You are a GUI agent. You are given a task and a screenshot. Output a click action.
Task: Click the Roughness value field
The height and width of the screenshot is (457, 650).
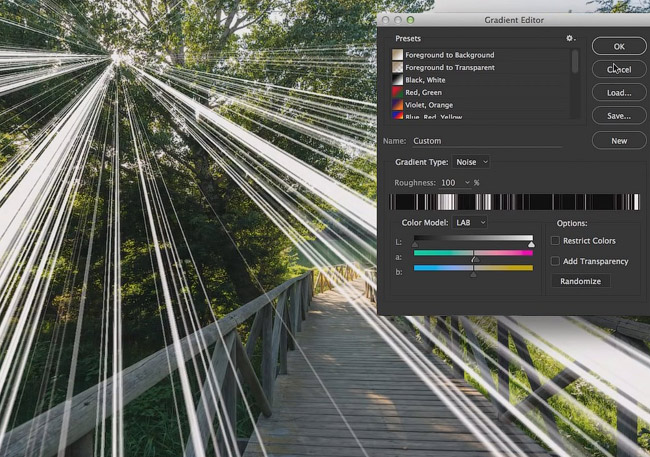451,183
